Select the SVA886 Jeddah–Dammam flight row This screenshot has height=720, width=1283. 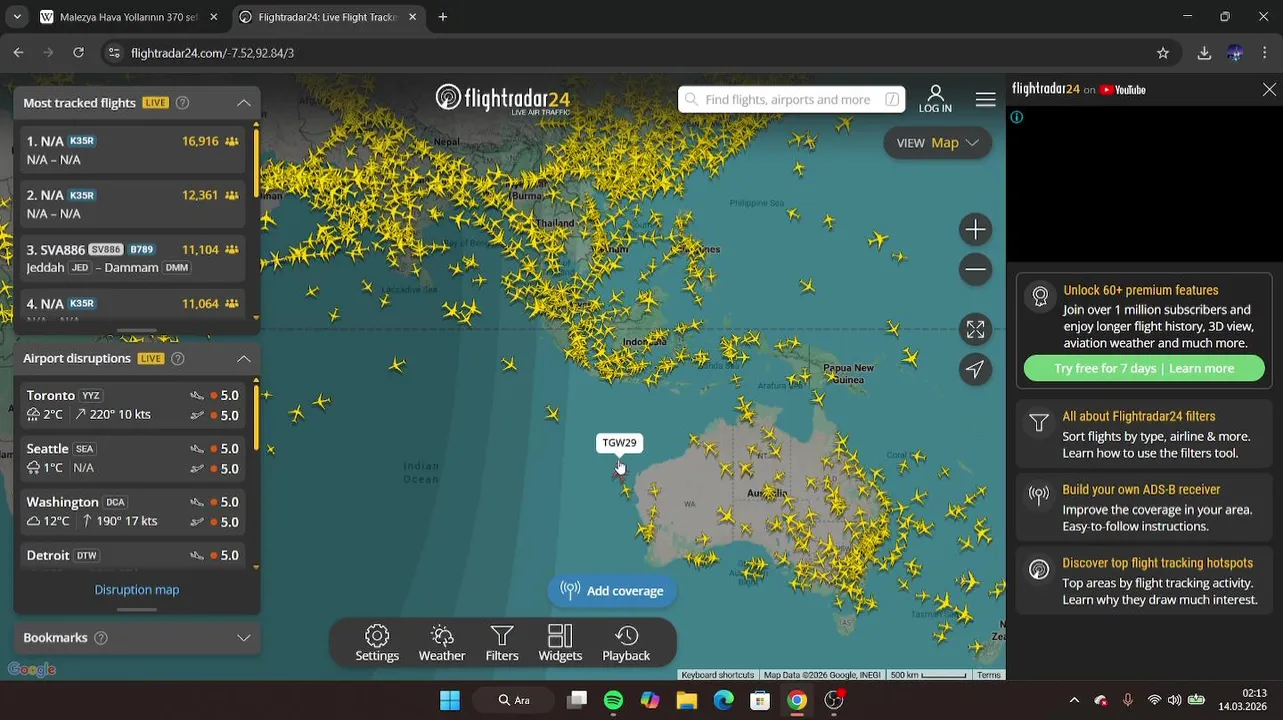tap(133, 258)
